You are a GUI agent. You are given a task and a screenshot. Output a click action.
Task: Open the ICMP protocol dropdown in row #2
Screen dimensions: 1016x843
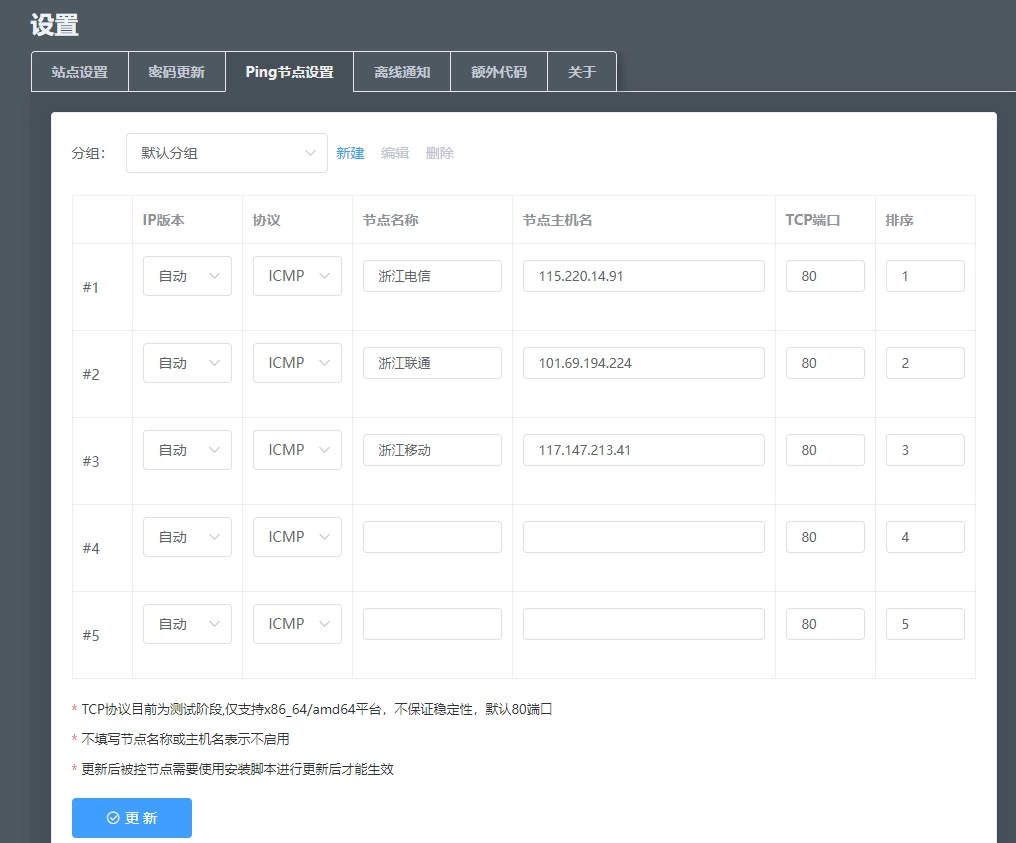point(297,363)
